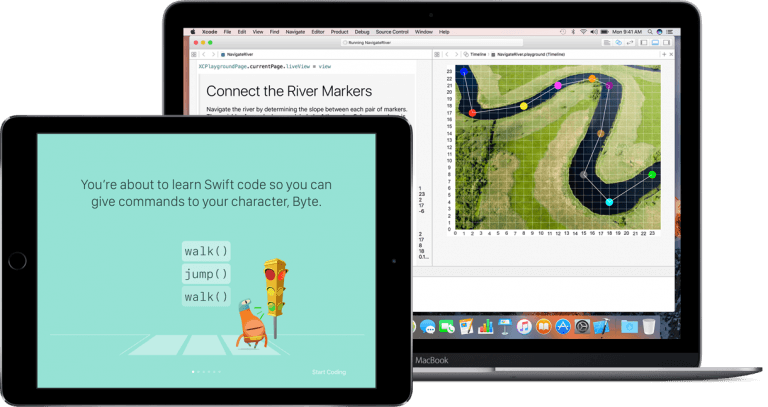Tap the jump() command block
Screen dimensions: 768x407
(206, 274)
